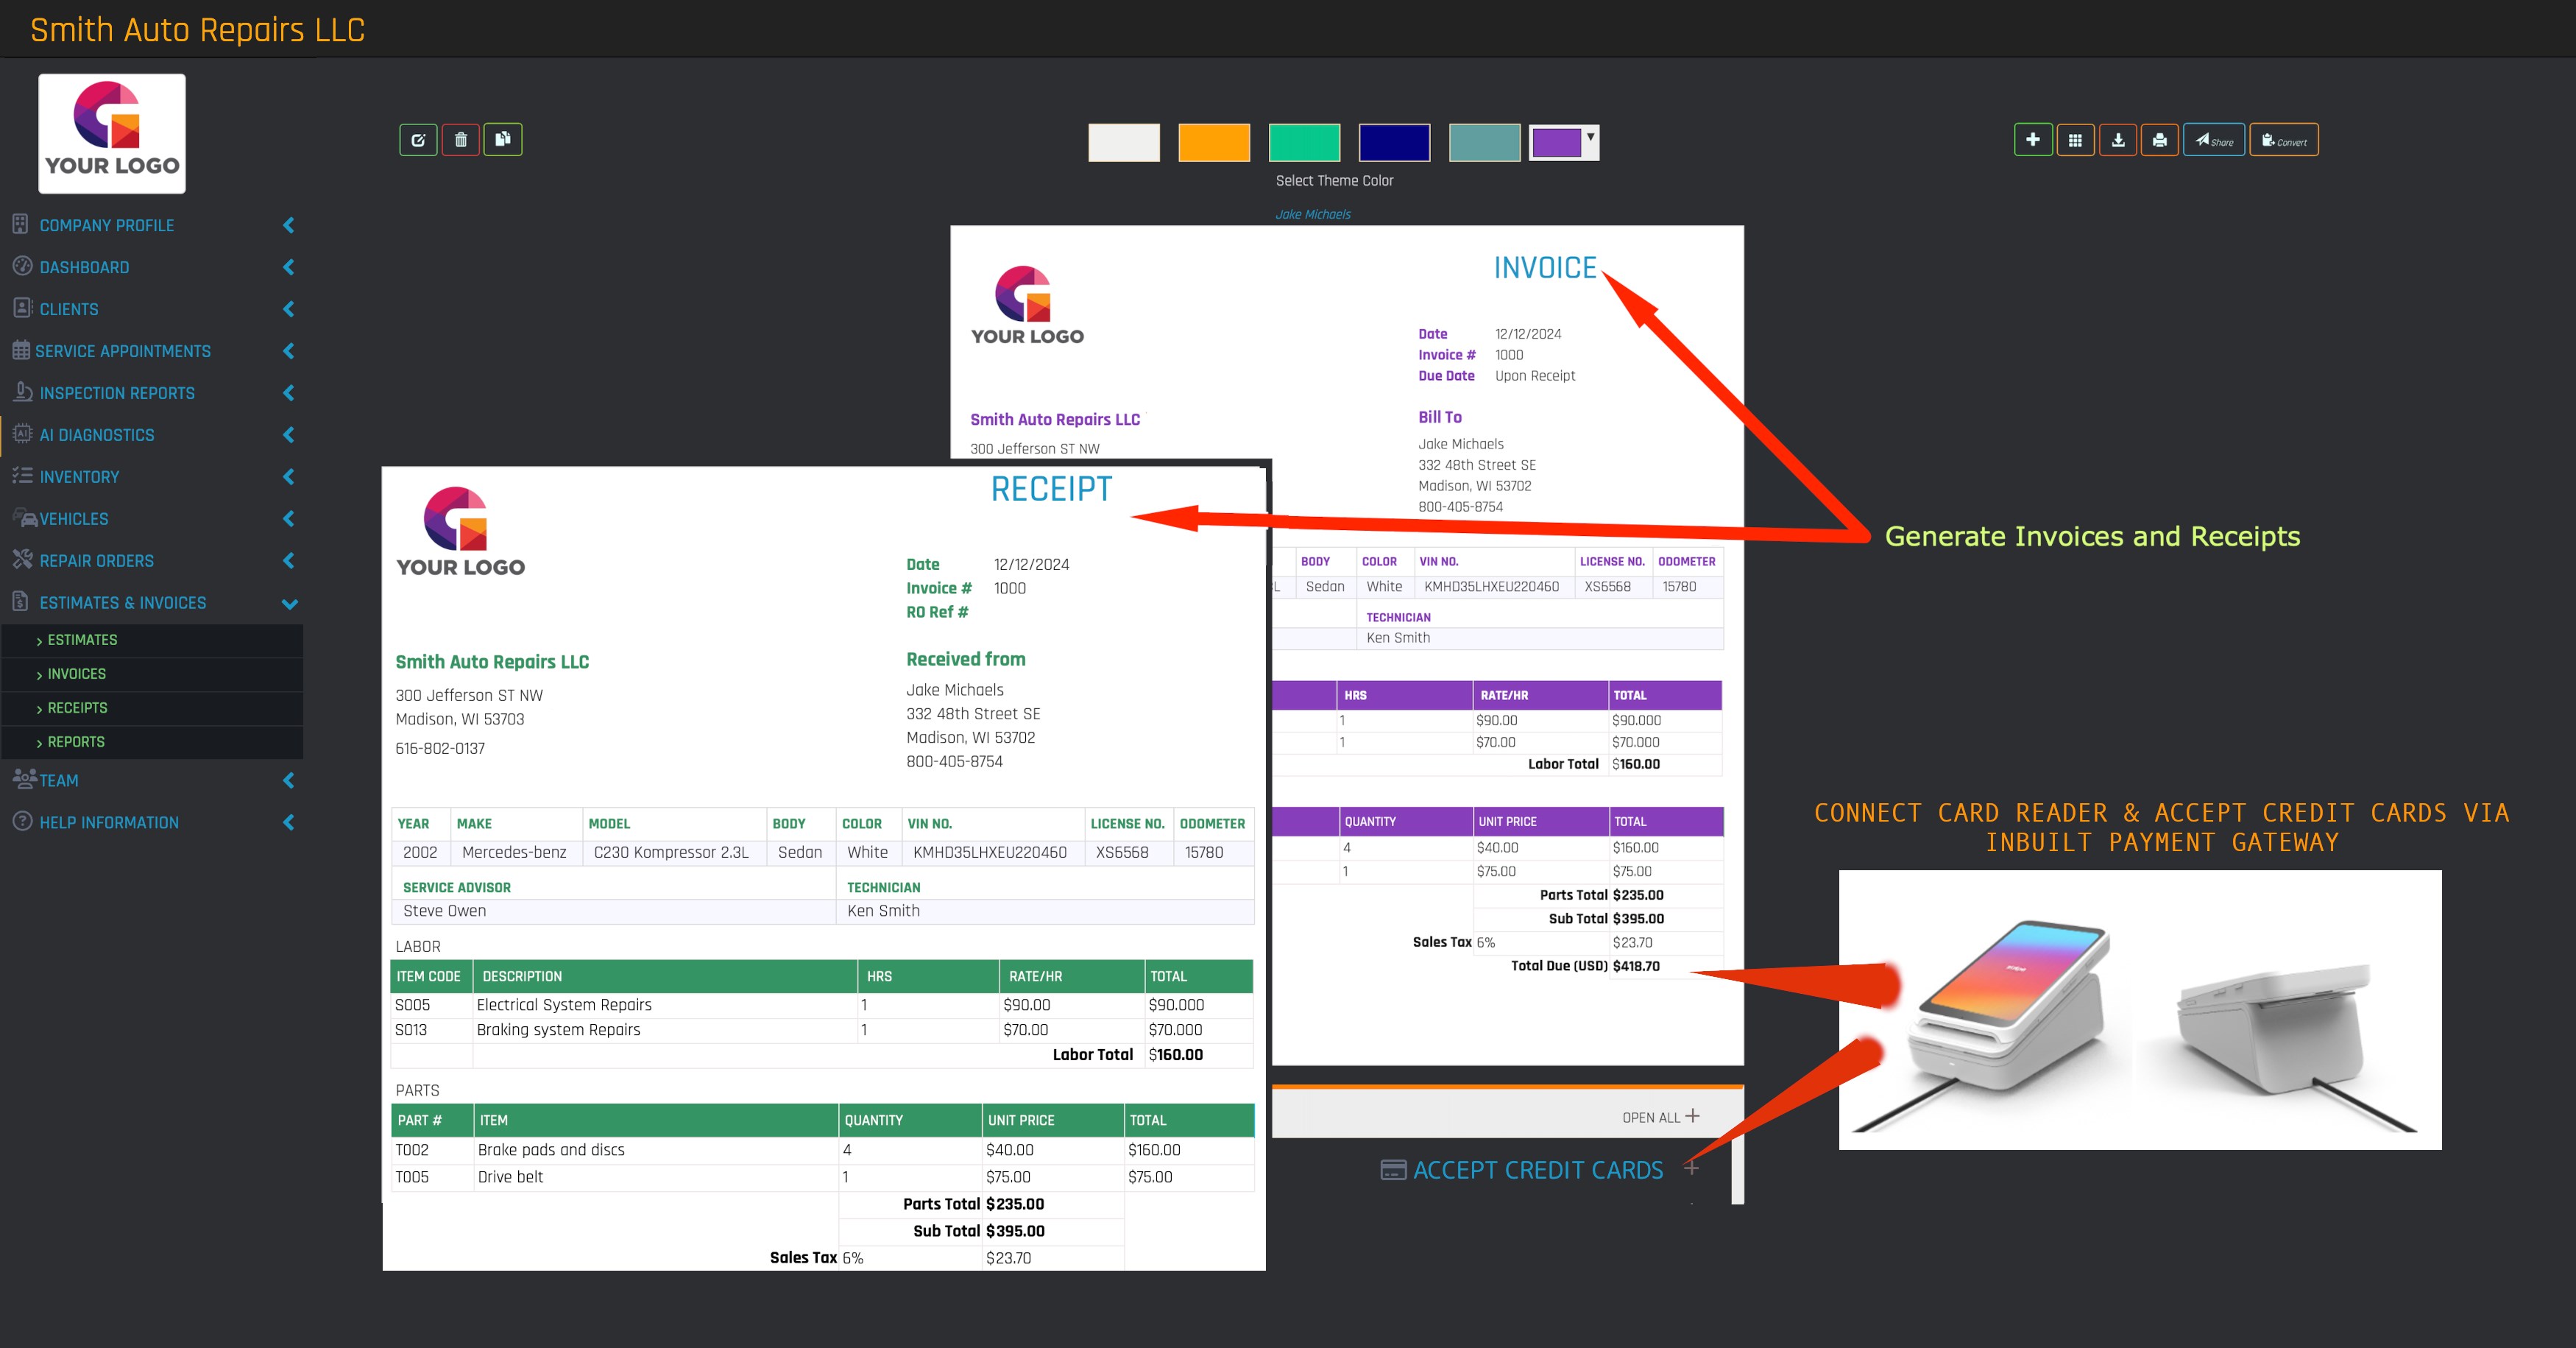
Task: Click the Accept Credit Cards link
Action: (1538, 1170)
